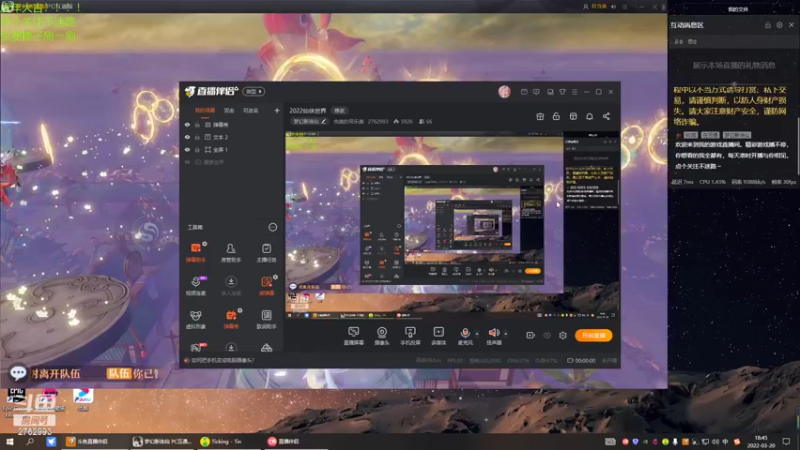Open the room manager assistant tool
The height and width of the screenshot is (450, 800).
tap(231, 252)
